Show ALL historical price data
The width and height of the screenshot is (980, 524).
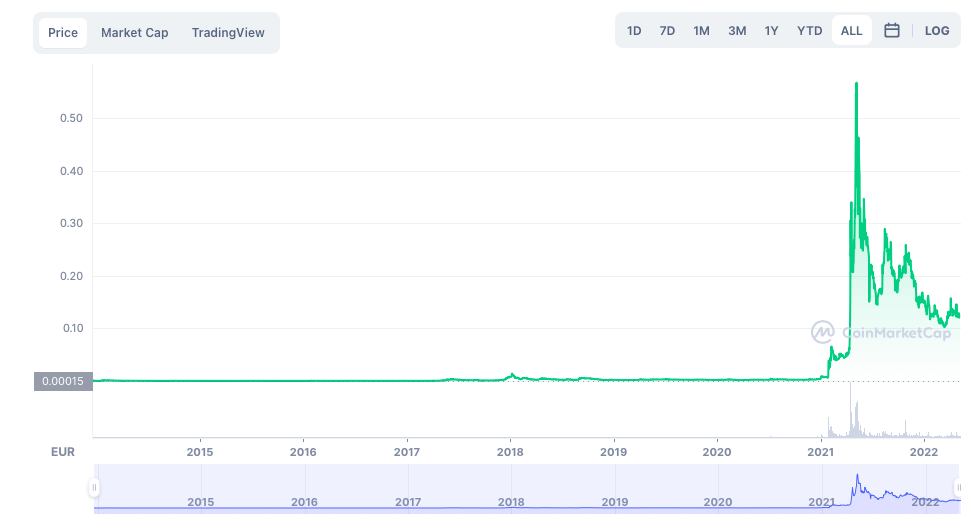tap(851, 31)
